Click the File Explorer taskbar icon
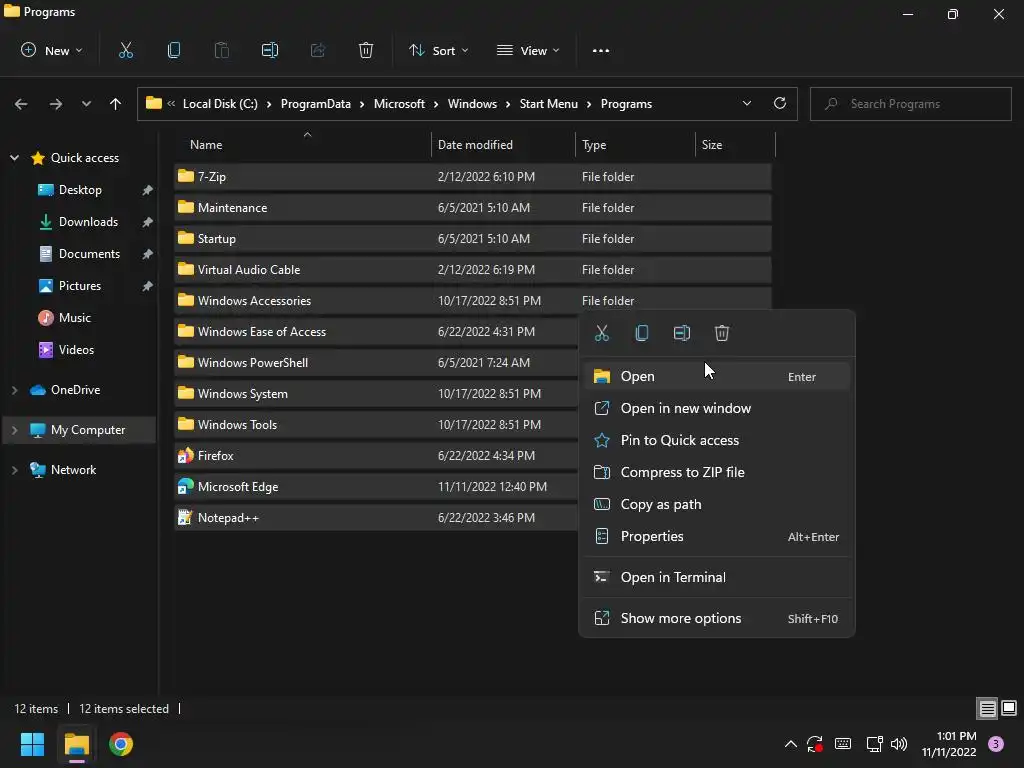 tap(76, 744)
